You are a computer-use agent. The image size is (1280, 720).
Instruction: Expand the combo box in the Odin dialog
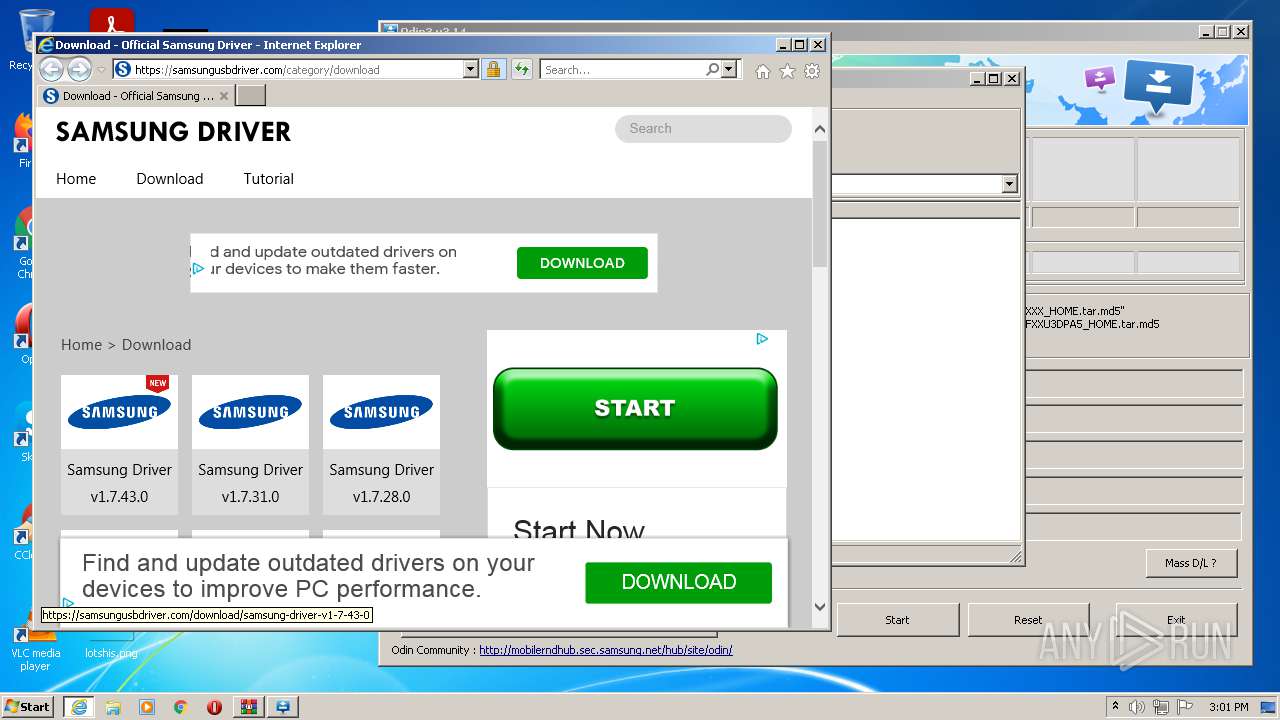(1009, 184)
